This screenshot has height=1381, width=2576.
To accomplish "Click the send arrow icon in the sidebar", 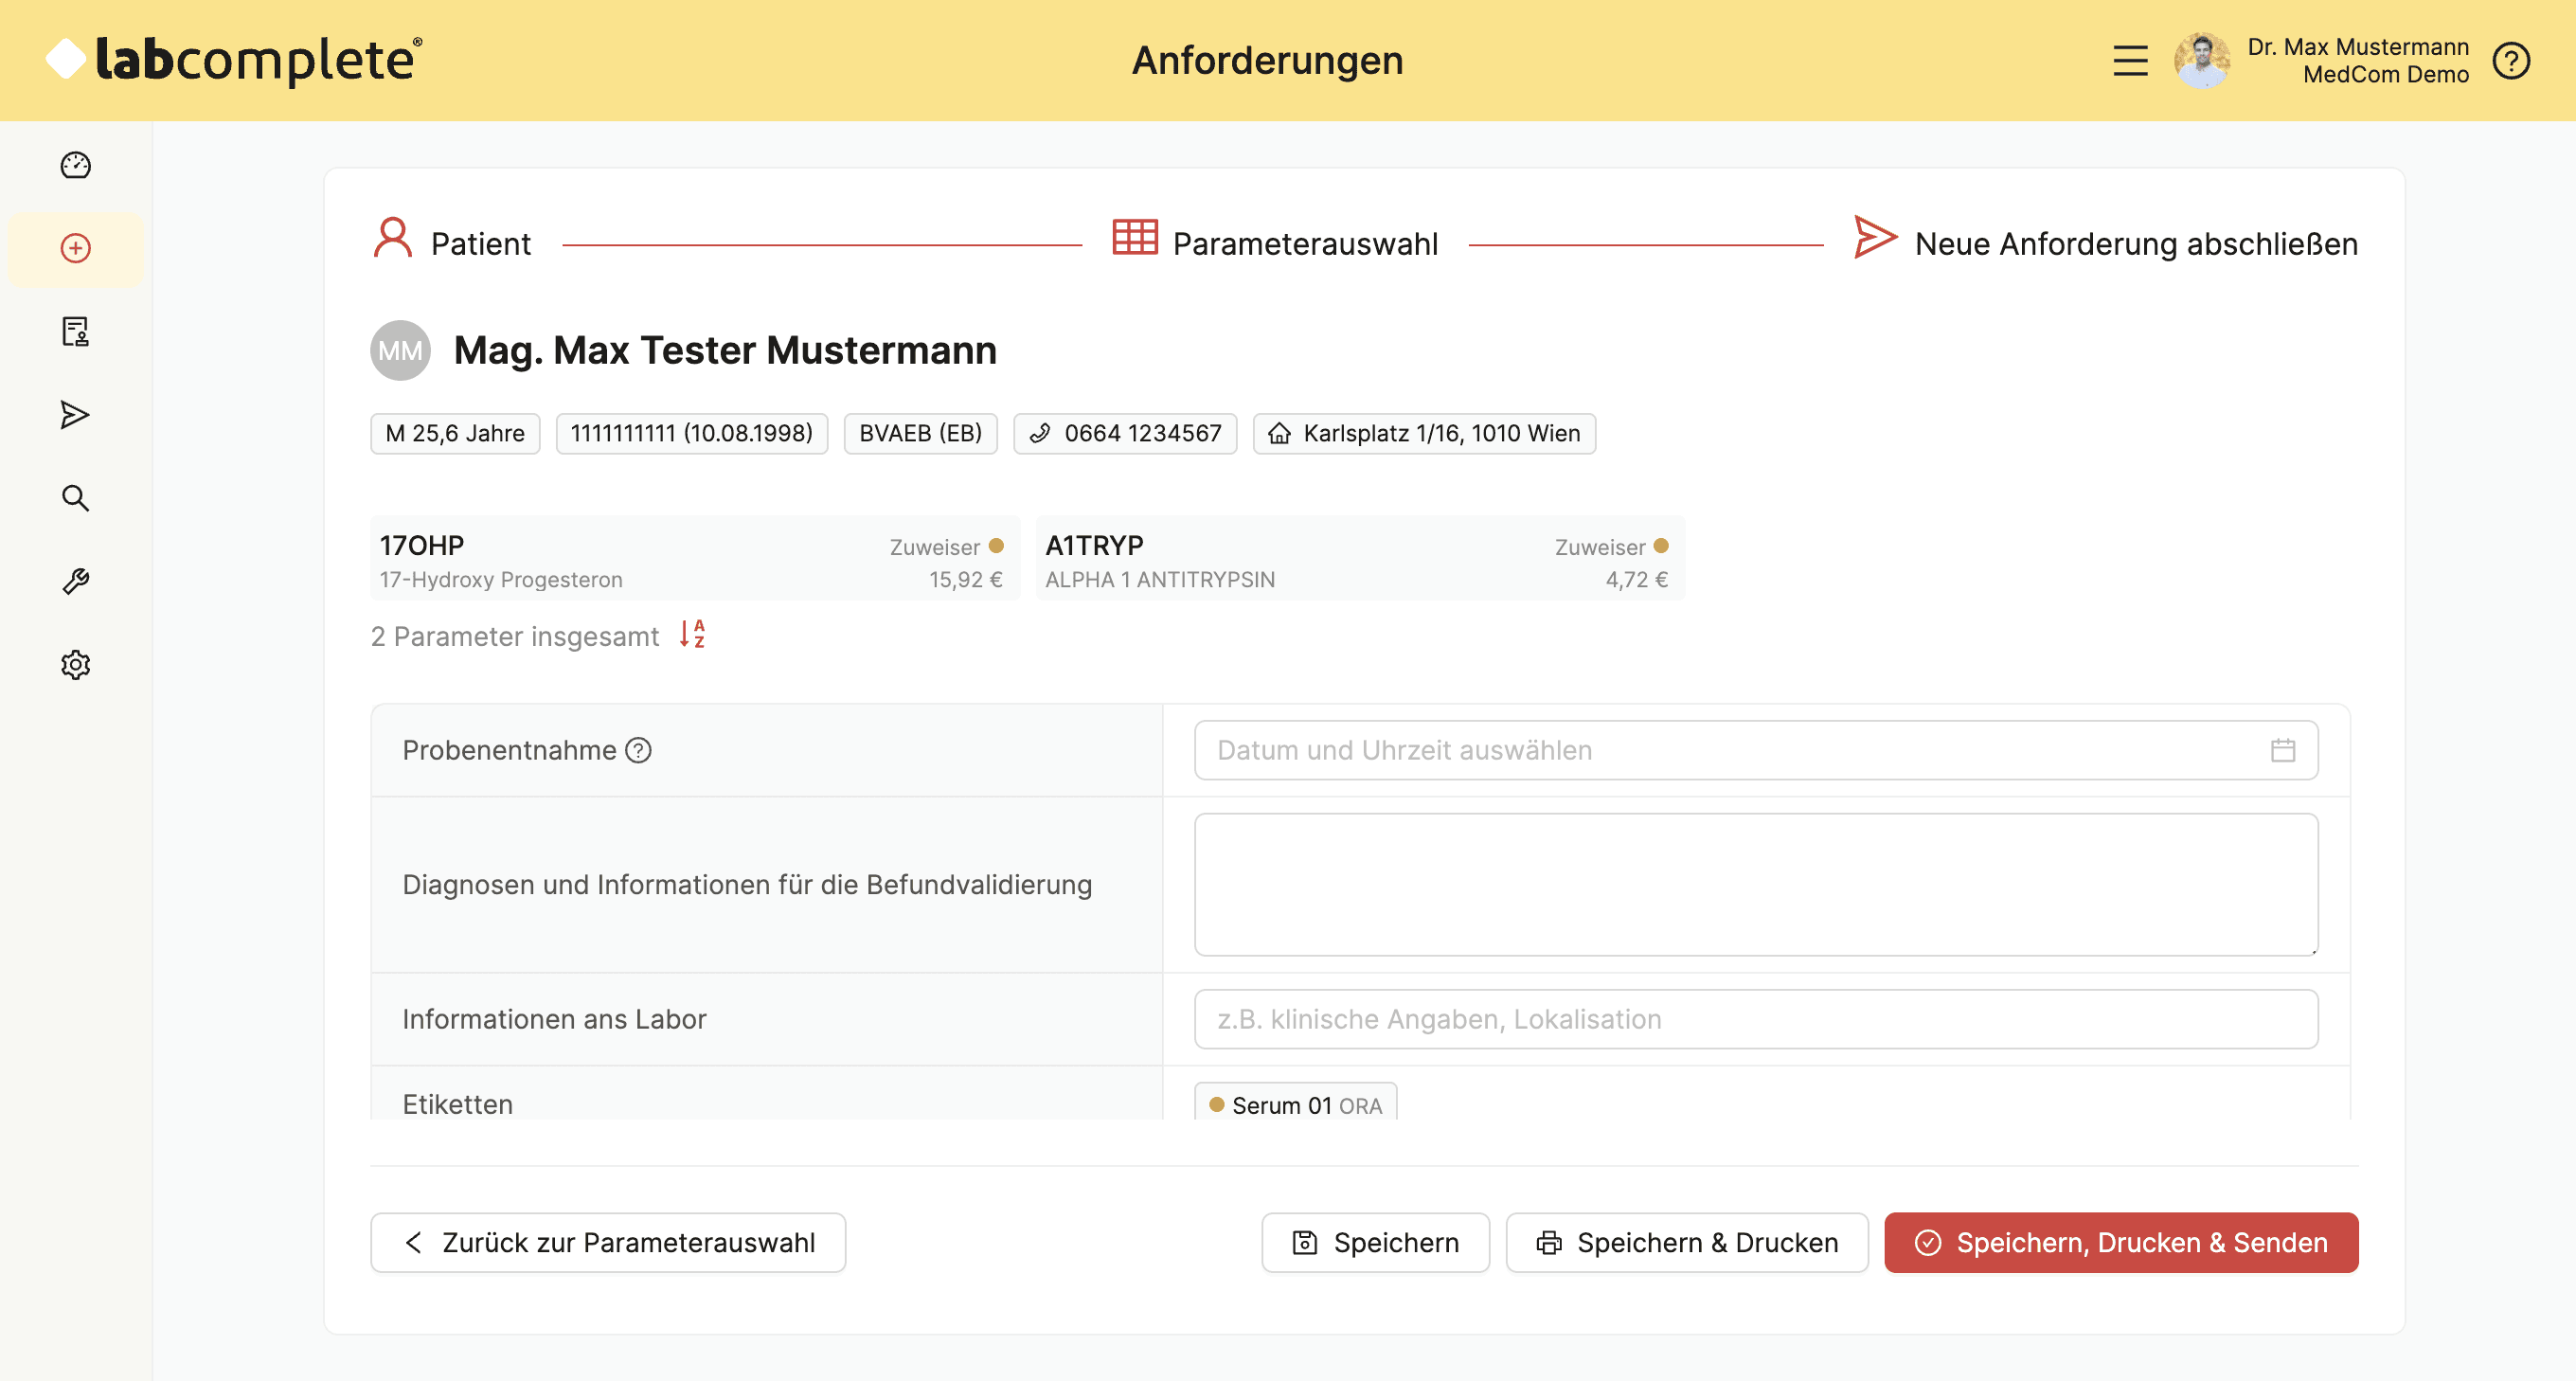I will pos(75,414).
